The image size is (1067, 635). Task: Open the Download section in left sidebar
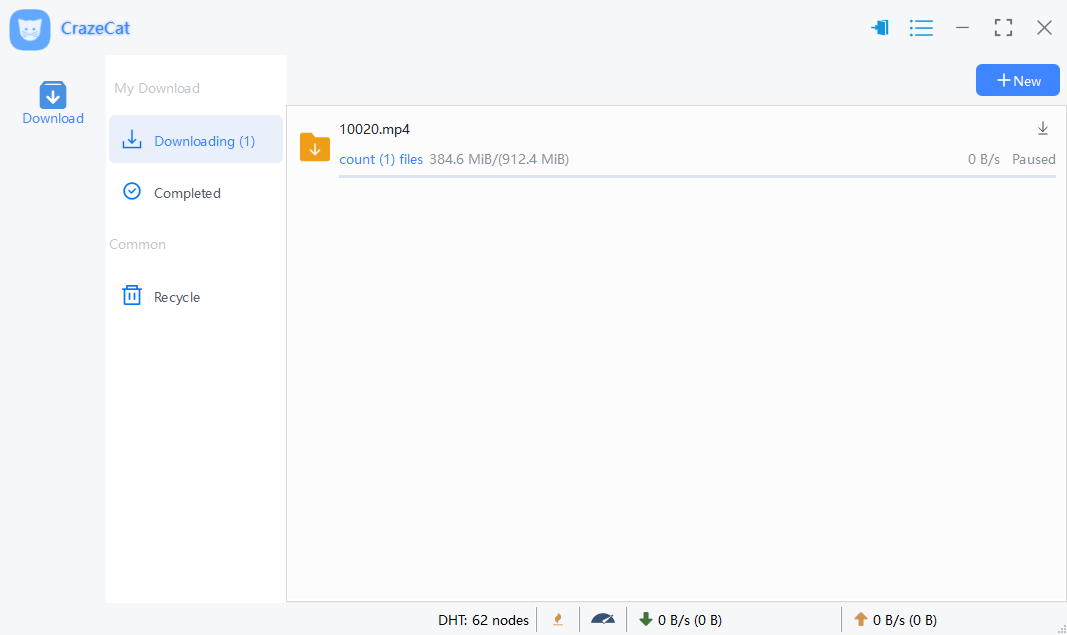tap(53, 104)
